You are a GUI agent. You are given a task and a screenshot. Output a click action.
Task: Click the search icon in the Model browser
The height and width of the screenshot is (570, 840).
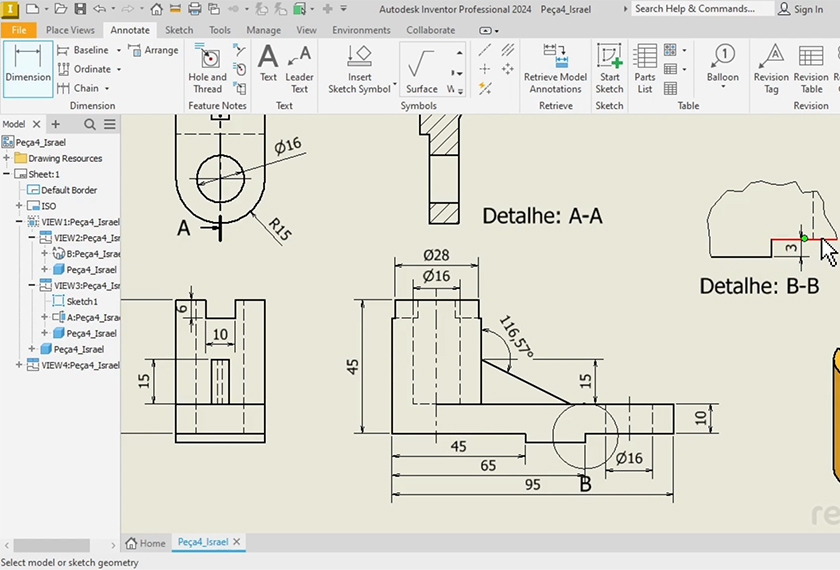[90, 124]
